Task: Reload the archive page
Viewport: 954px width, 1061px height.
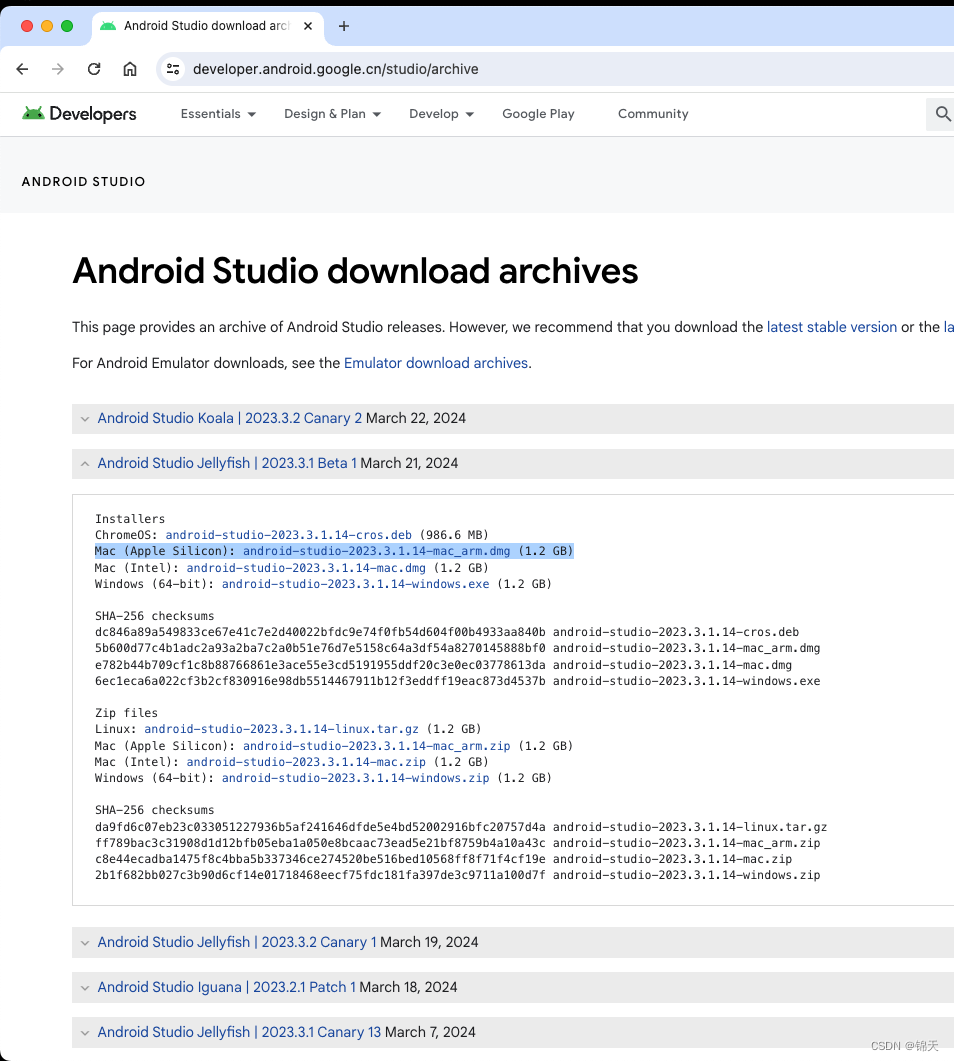Action: coord(94,69)
